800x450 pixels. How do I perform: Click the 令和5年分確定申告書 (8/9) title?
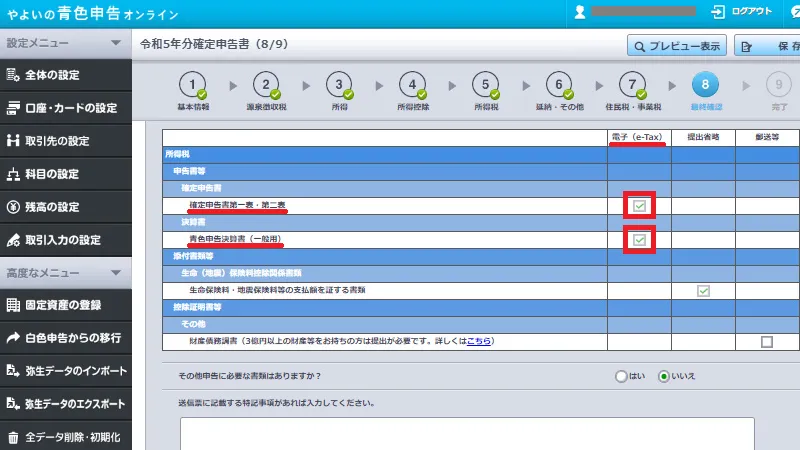(x=214, y=44)
